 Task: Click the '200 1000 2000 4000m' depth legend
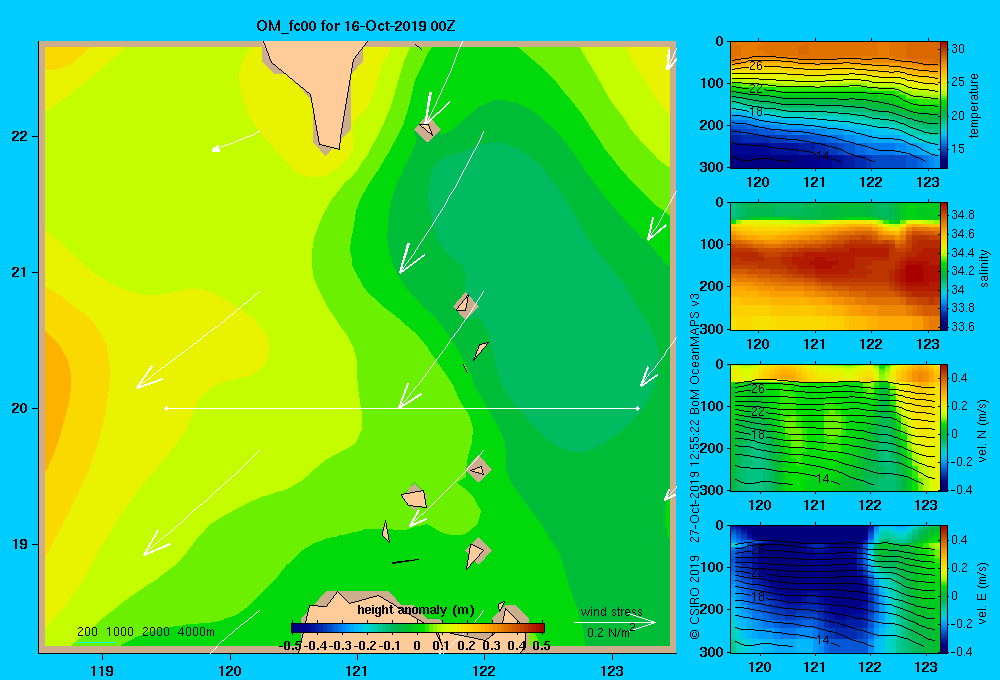point(146,632)
